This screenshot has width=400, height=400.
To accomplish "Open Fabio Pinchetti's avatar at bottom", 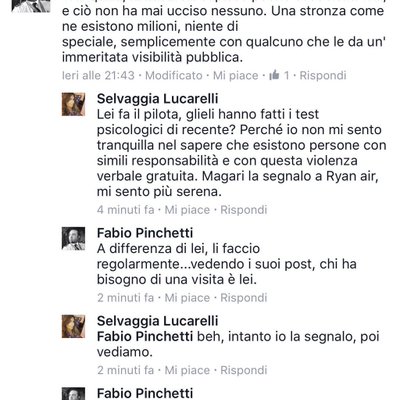I will [73, 394].
